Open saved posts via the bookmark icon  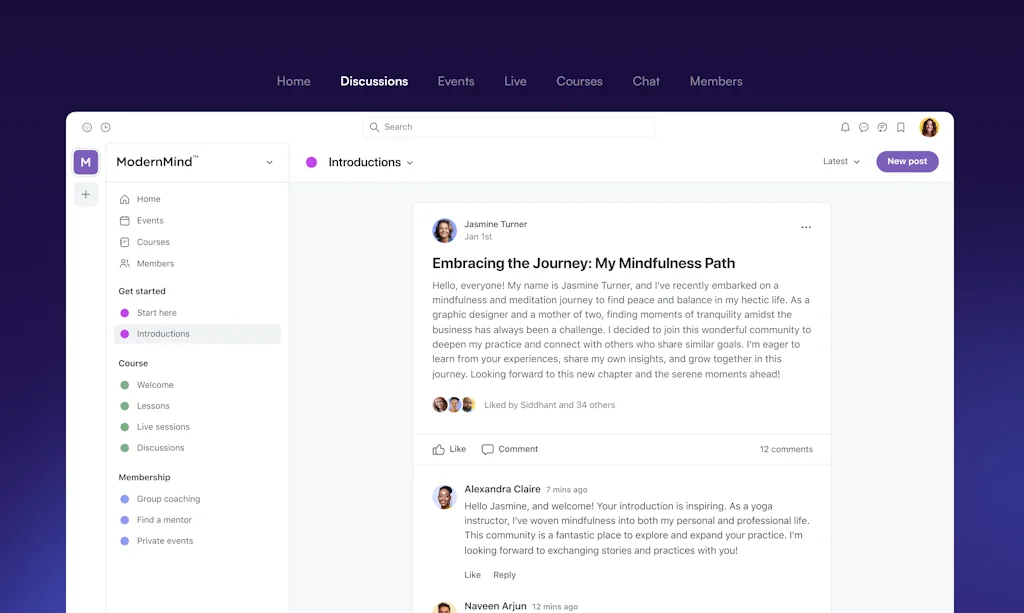(x=899, y=127)
